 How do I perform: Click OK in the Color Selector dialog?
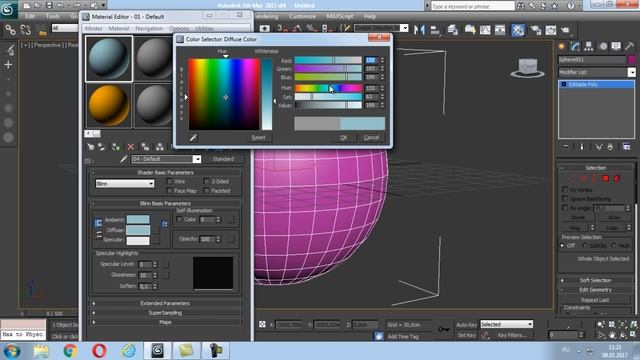344,138
